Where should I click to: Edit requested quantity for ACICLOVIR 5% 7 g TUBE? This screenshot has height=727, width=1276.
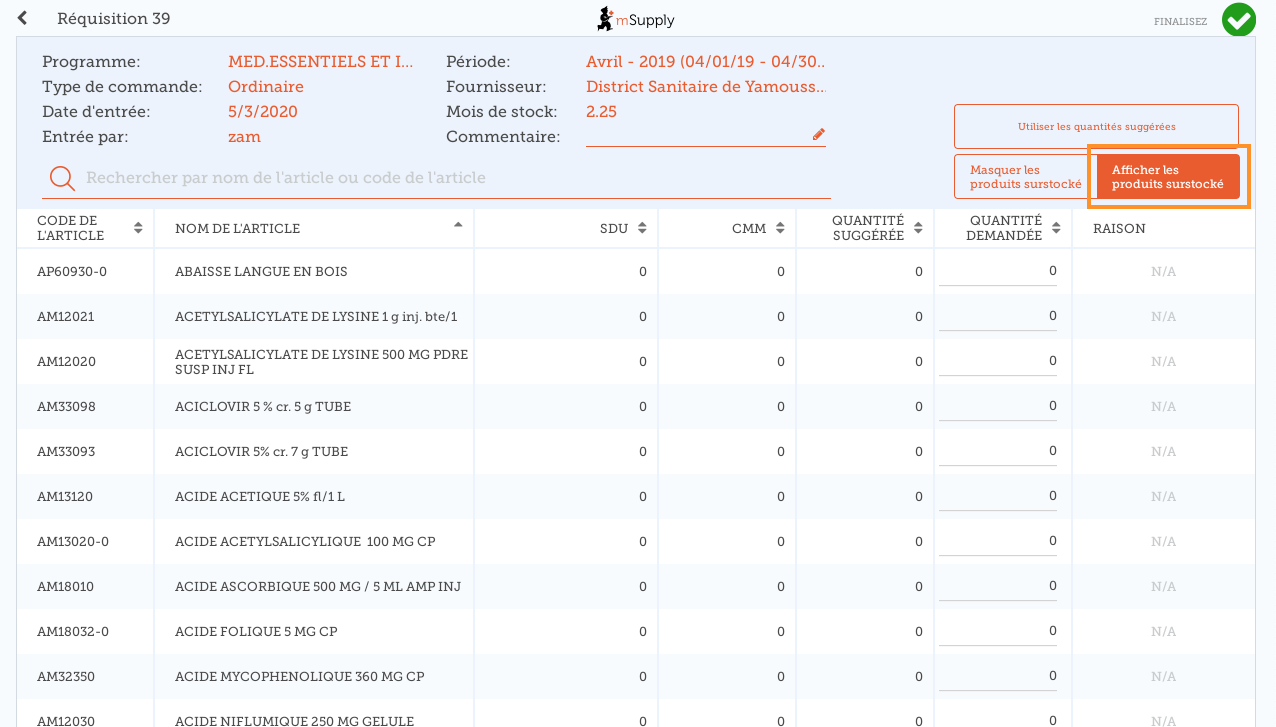[x=998, y=452]
